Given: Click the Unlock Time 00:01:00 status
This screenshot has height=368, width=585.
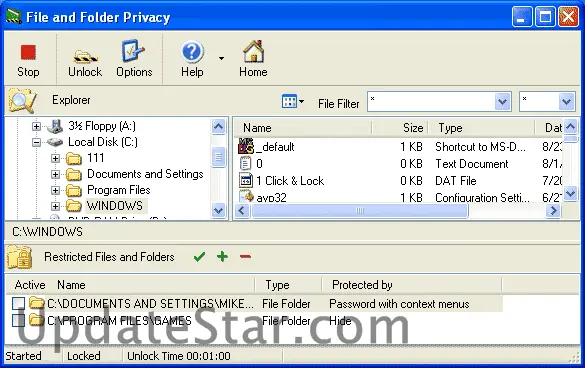Looking at the screenshot, I should click(x=179, y=356).
